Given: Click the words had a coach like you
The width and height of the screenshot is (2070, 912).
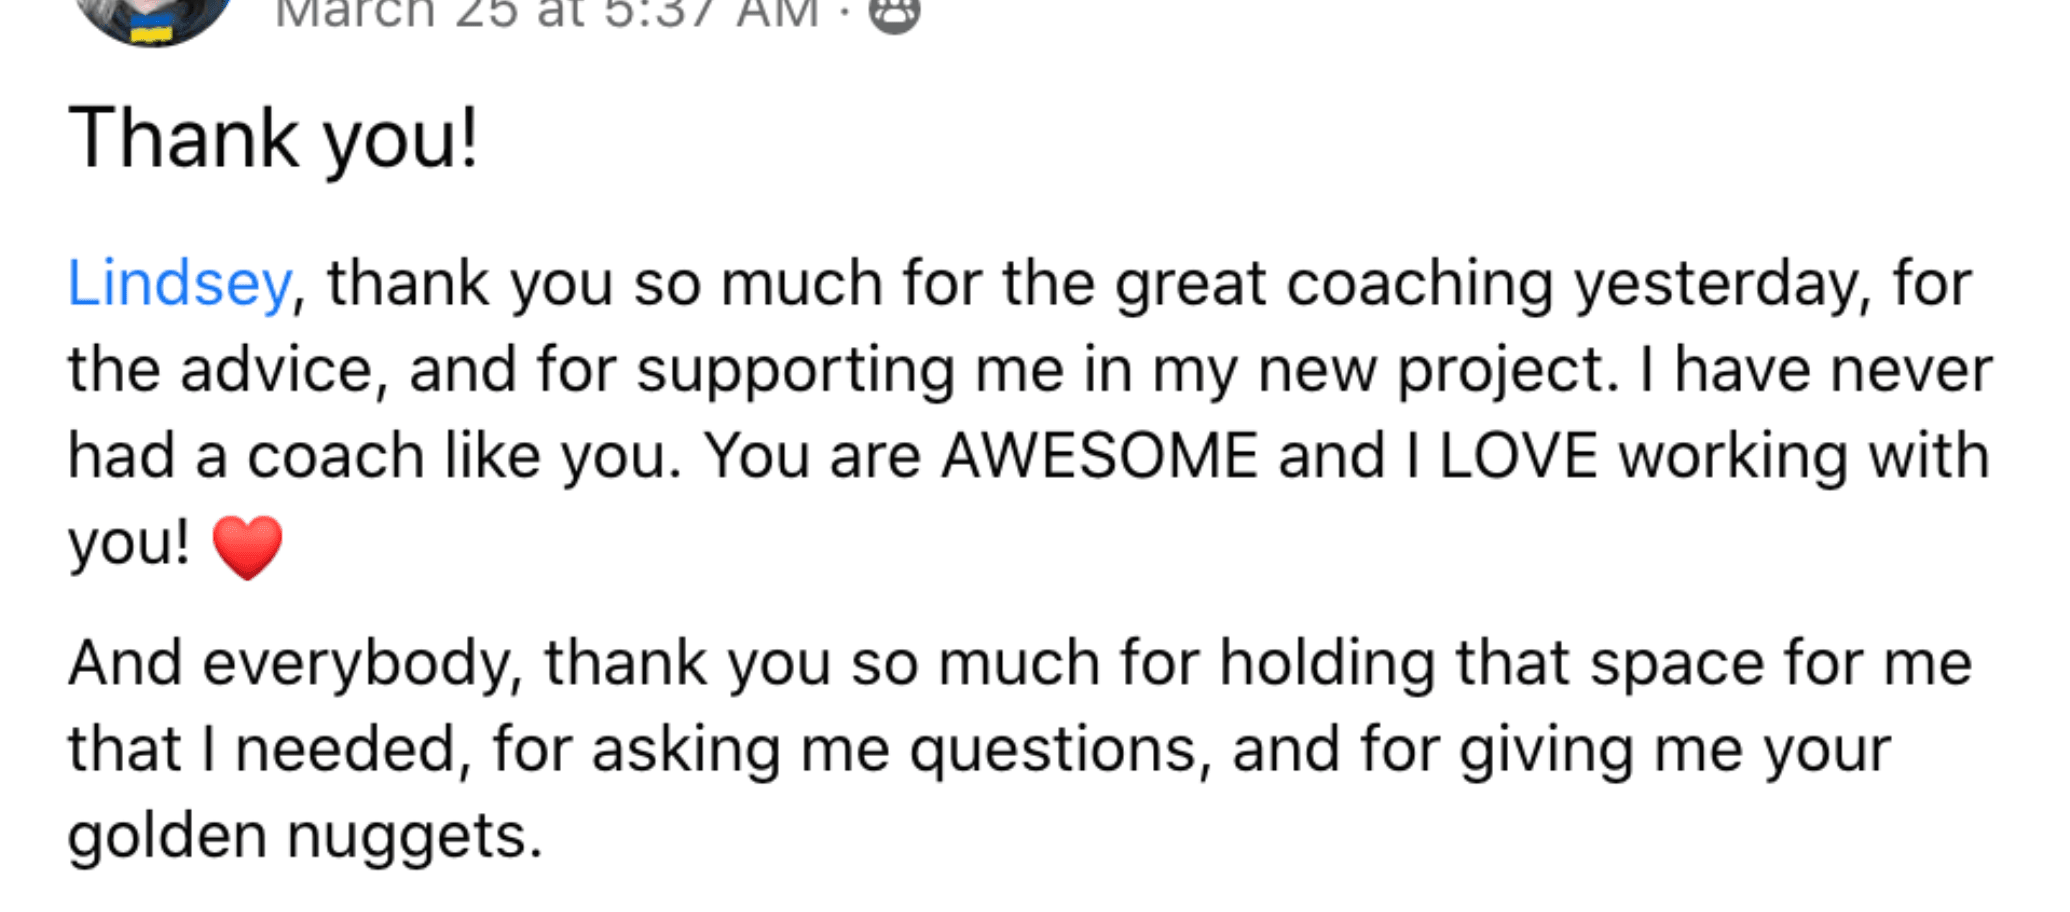Looking at the screenshot, I should 374,458.
